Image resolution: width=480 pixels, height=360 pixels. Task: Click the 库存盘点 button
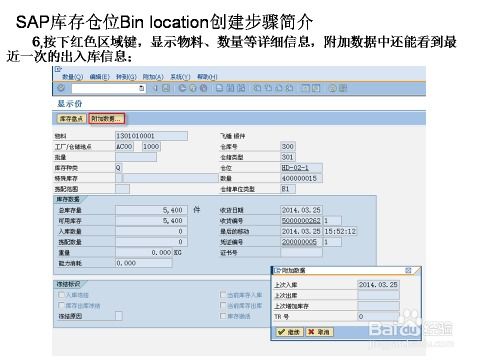72,119
